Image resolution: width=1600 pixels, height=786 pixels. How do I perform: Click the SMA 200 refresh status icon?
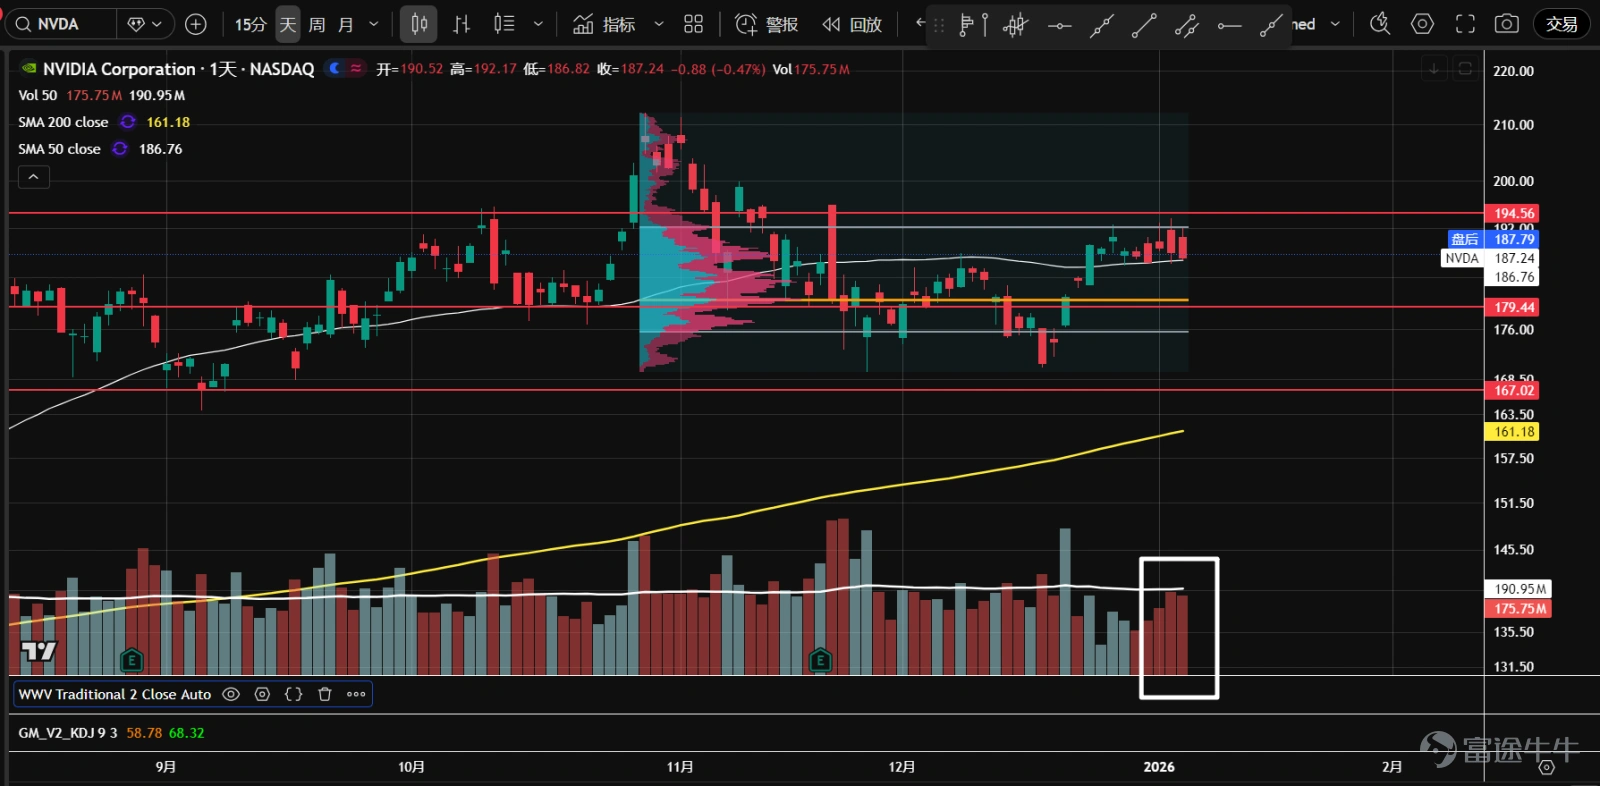[x=128, y=122]
